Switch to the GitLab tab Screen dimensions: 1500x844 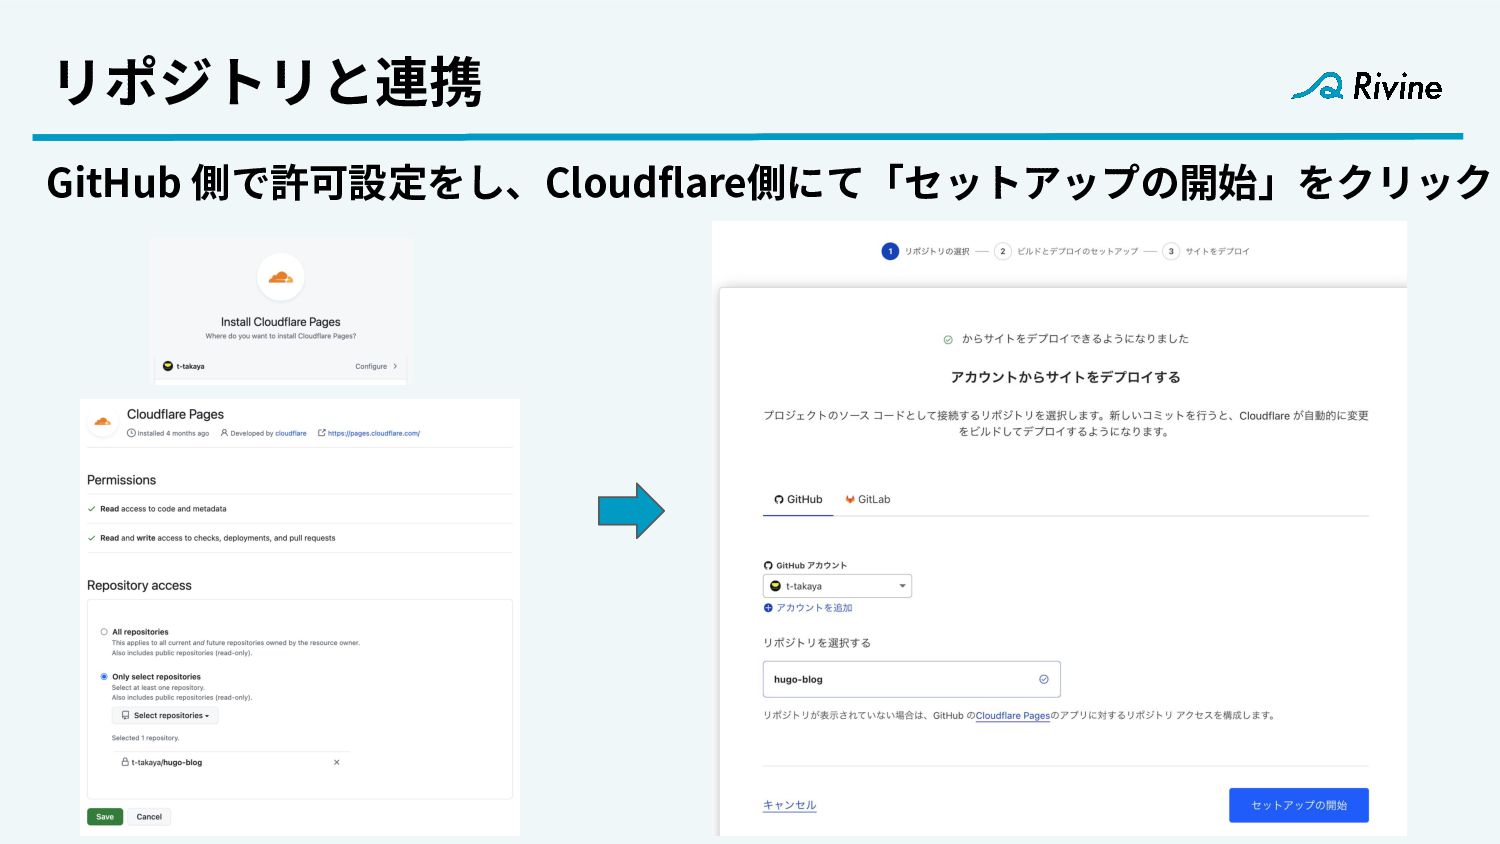(x=868, y=499)
